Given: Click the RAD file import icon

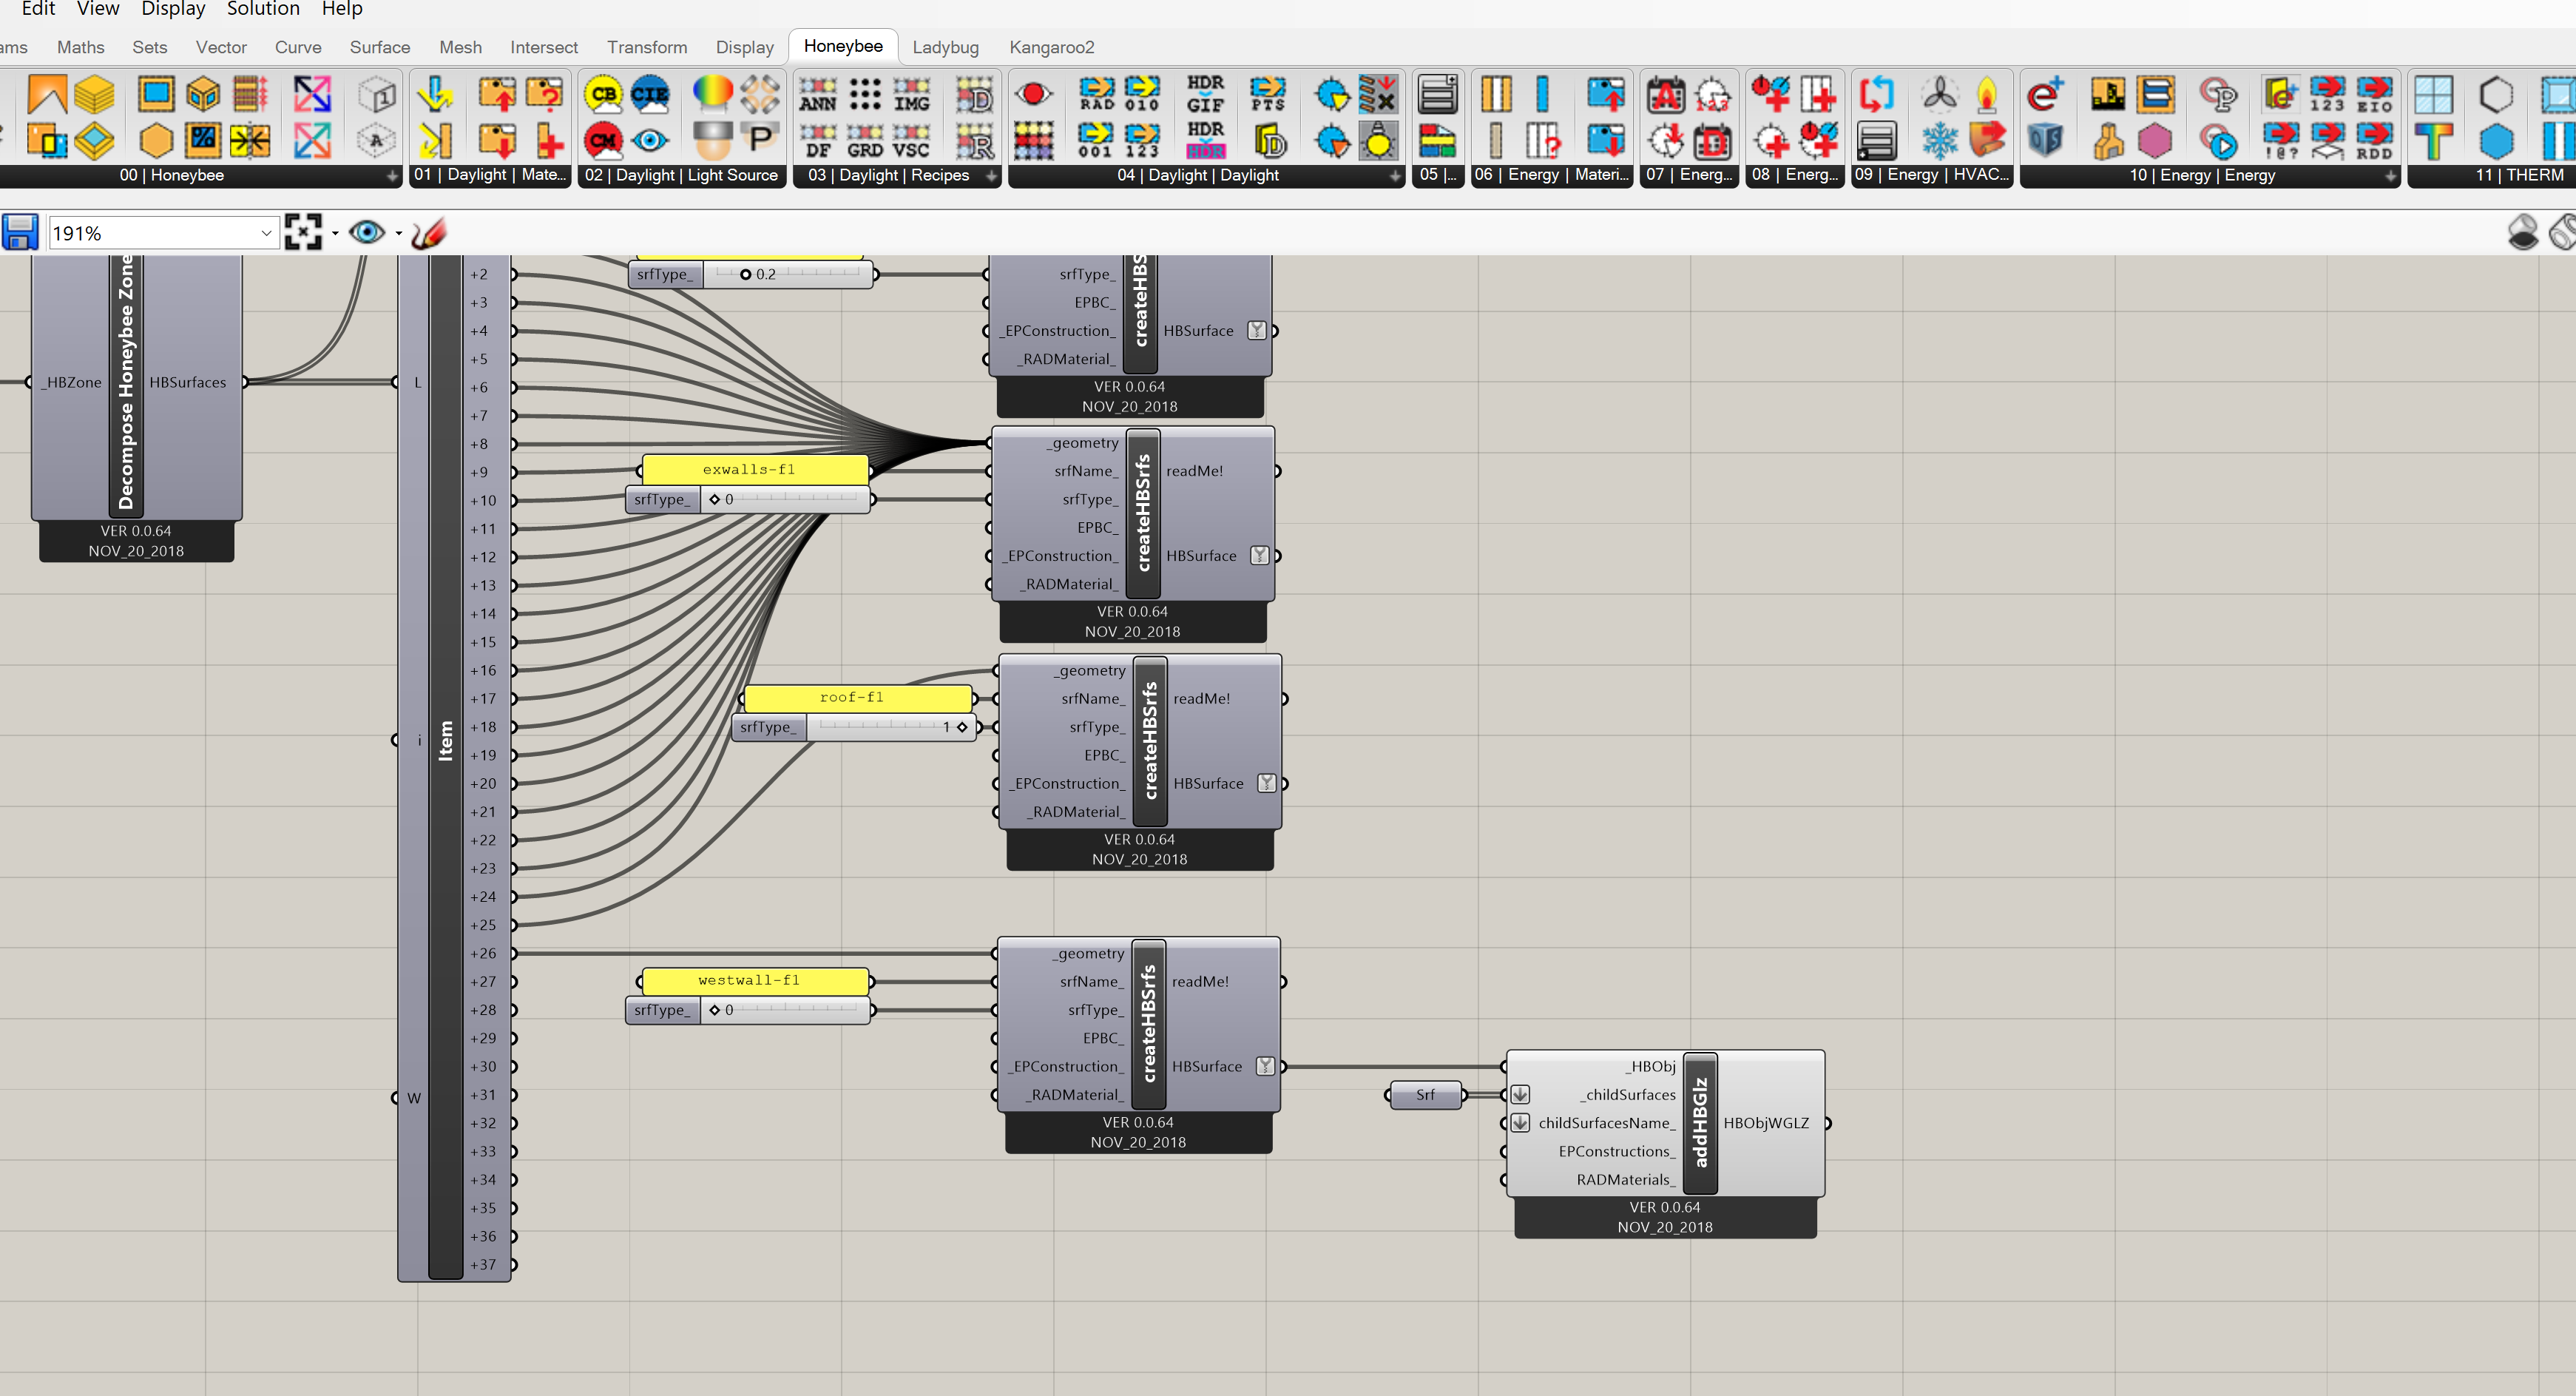Looking at the screenshot, I should 1096,95.
